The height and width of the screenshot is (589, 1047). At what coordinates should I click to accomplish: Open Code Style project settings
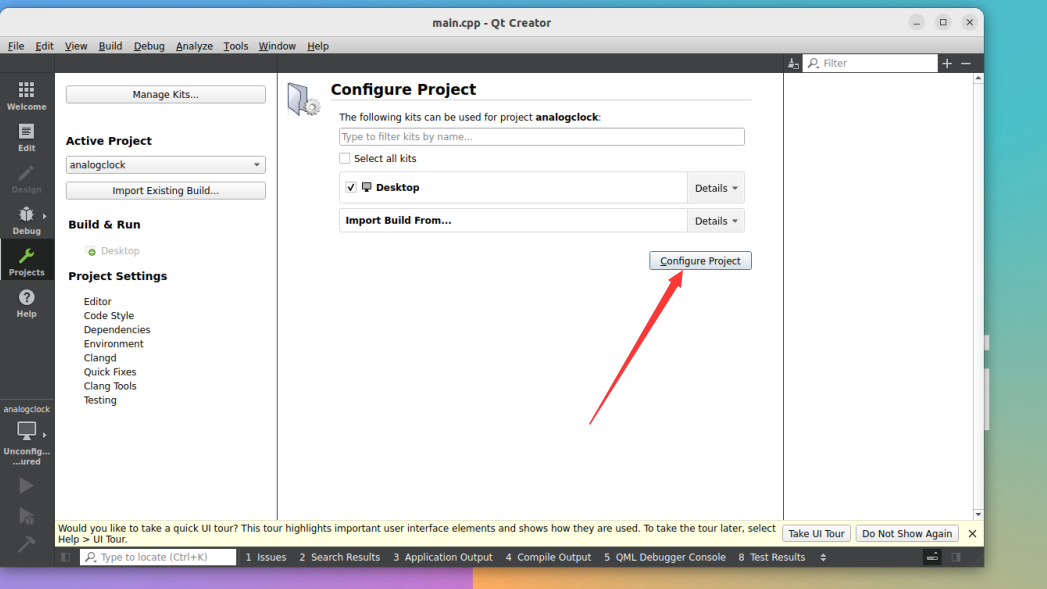pos(109,316)
